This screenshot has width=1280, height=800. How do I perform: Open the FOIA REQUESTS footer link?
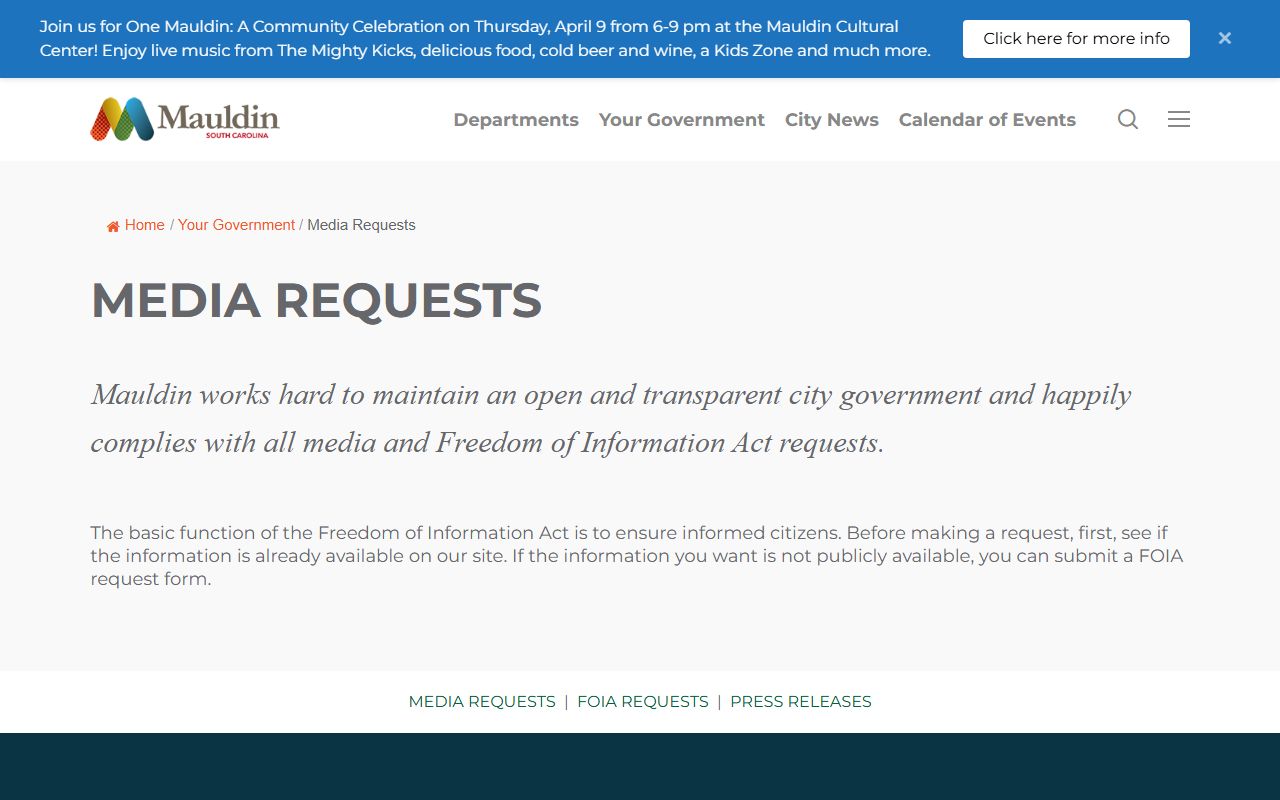(x=643, y=702)
